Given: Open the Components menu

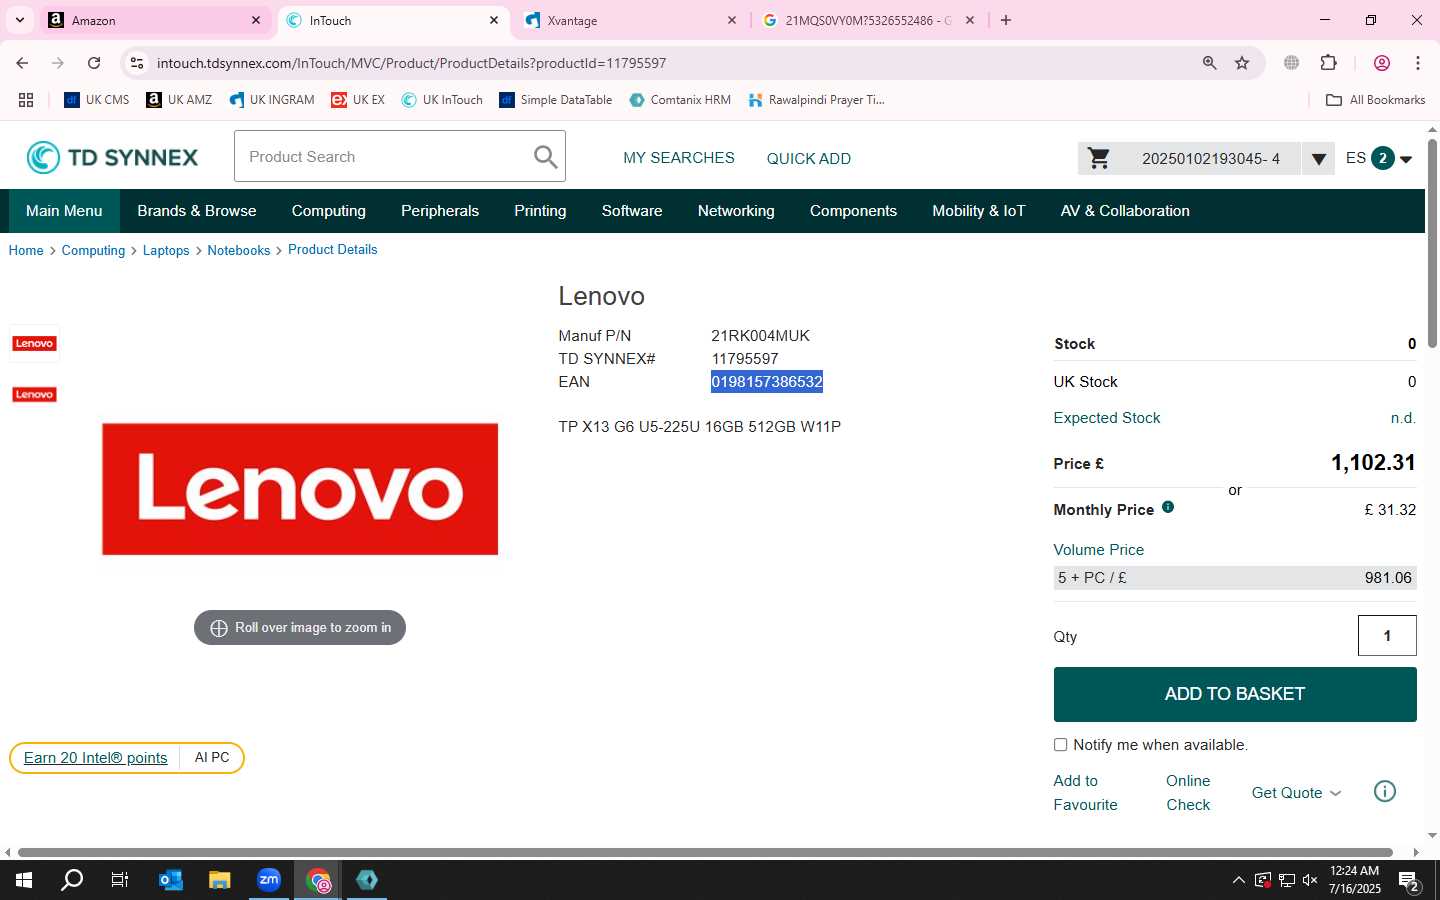Looking at the screenshot, I should pos(853,211).
